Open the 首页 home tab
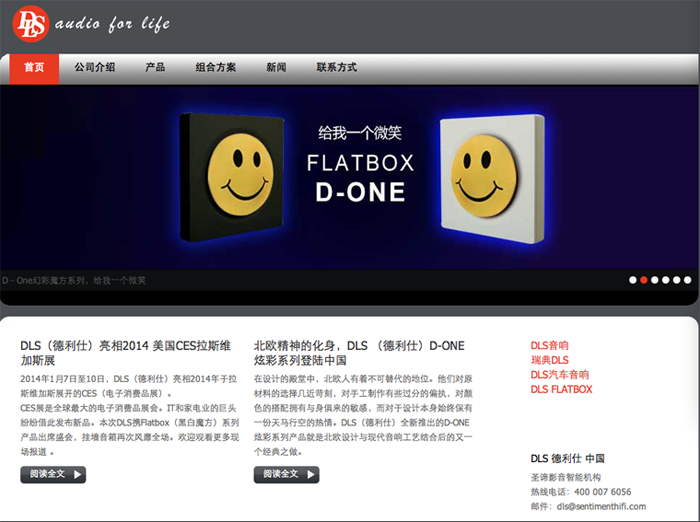Image resolution: width=700 pixels, height=522 pixels. [x=34, y=68]
